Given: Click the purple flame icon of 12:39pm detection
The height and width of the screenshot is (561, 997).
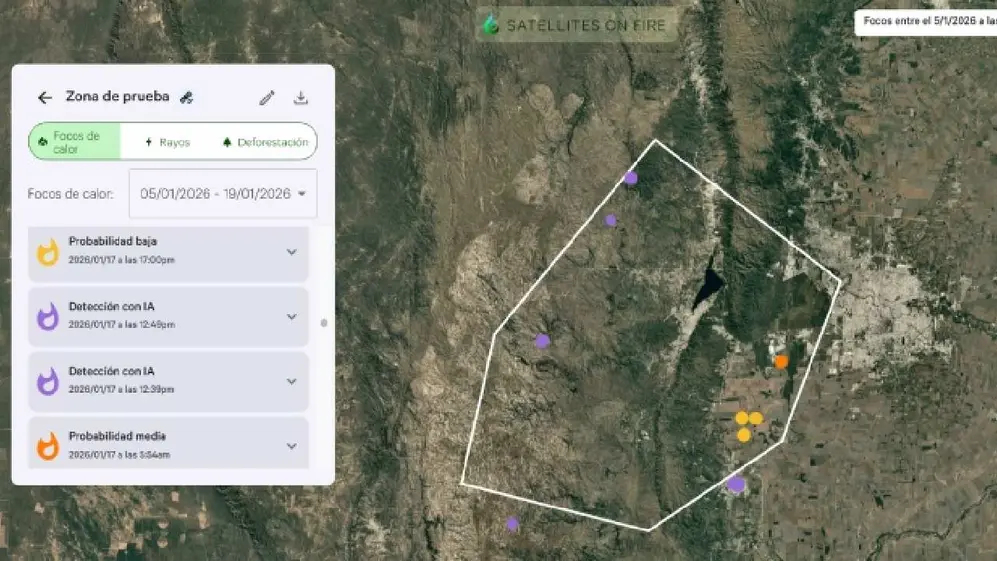Looking at the screenshot, I should point(48,381).
